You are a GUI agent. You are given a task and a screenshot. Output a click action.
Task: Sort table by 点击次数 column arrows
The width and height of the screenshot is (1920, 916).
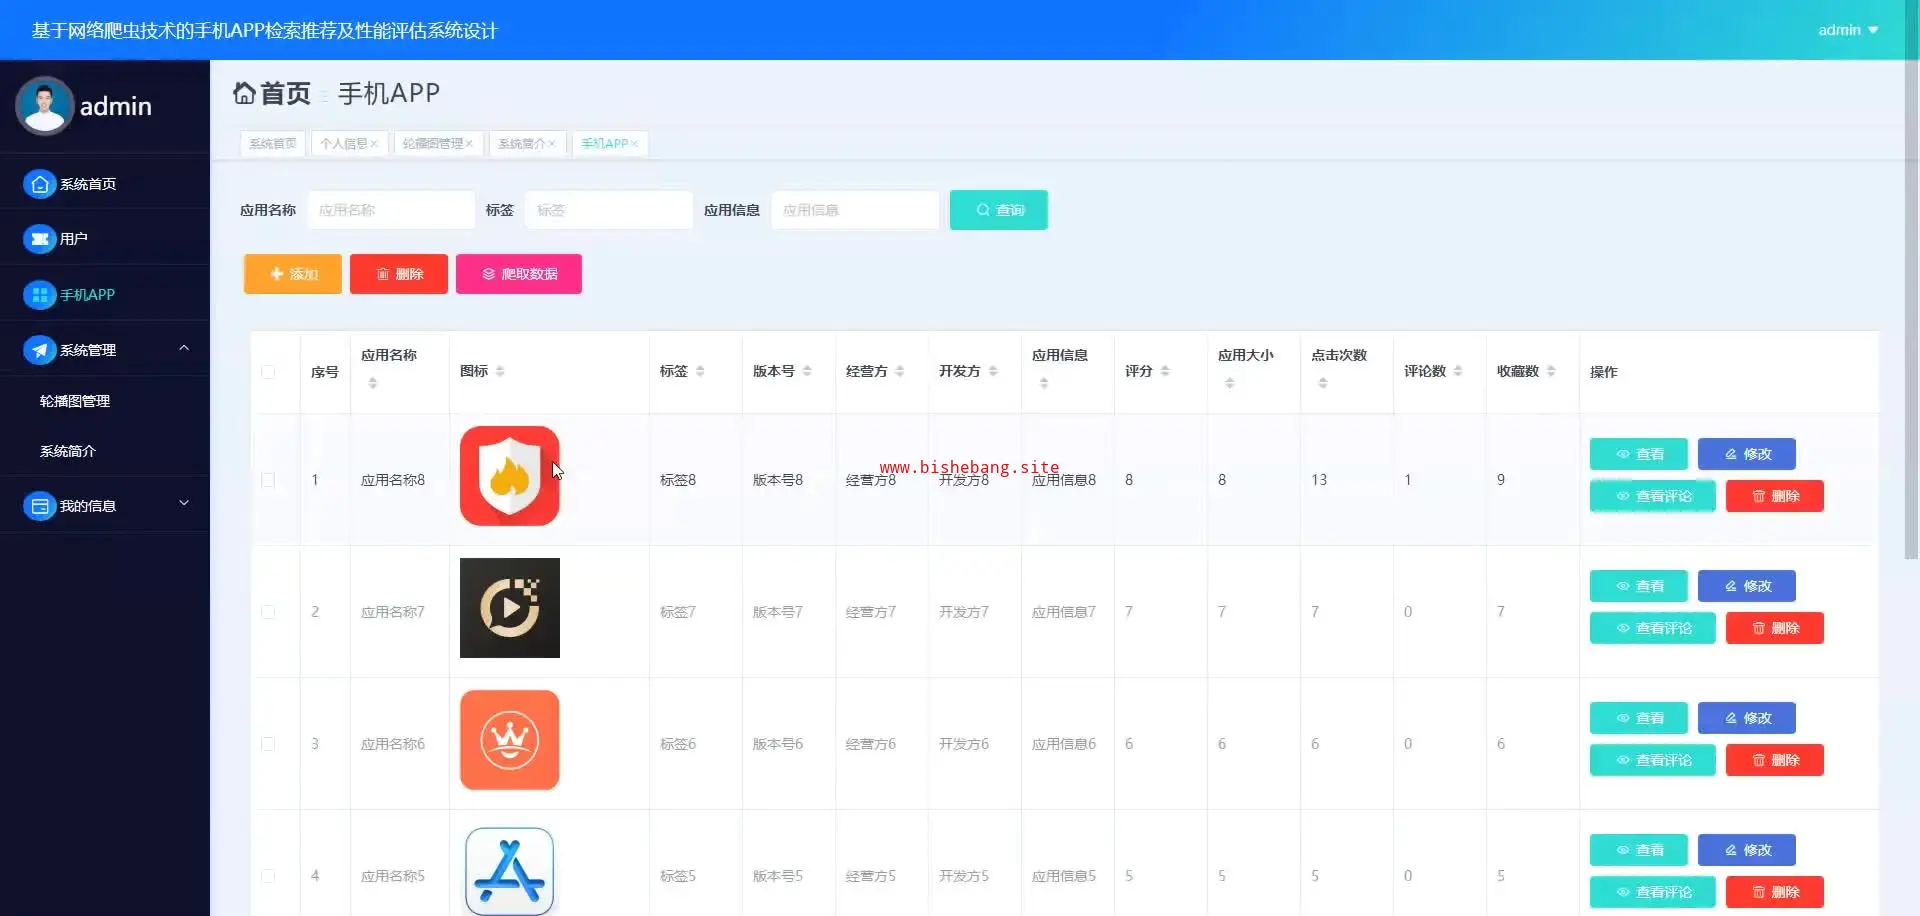1323,383
